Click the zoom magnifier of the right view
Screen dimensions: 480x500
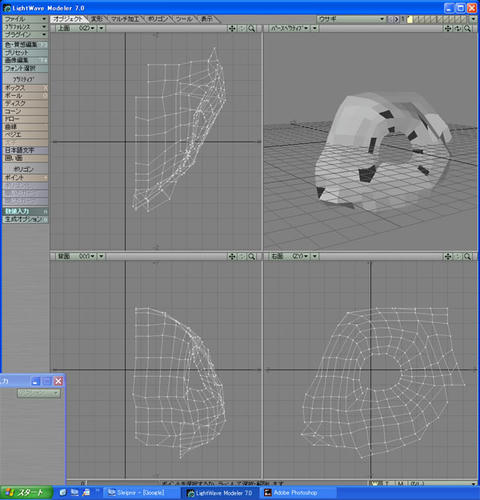tap(468, 256)
